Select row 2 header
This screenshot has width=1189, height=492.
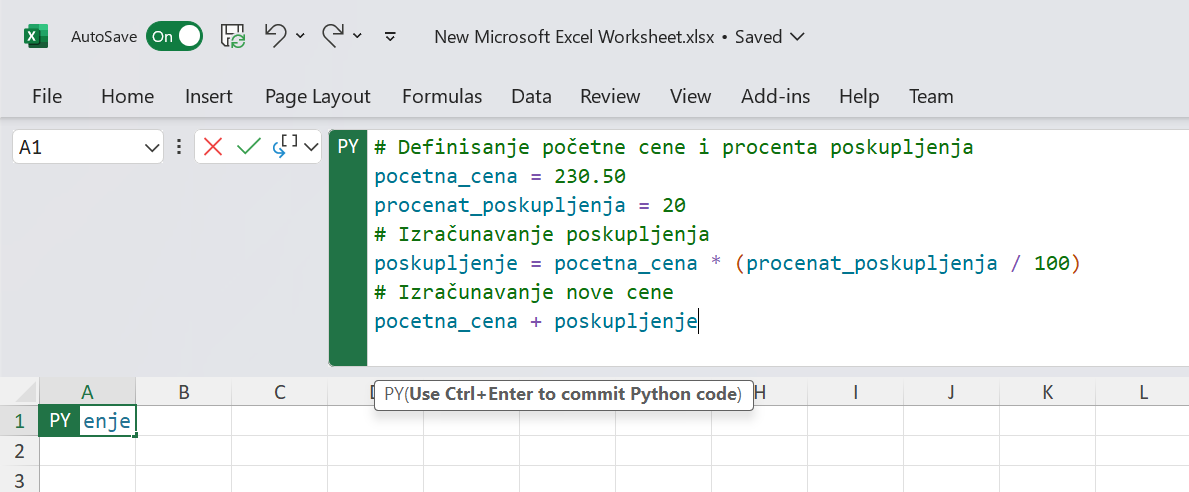(x=19, y=450)
